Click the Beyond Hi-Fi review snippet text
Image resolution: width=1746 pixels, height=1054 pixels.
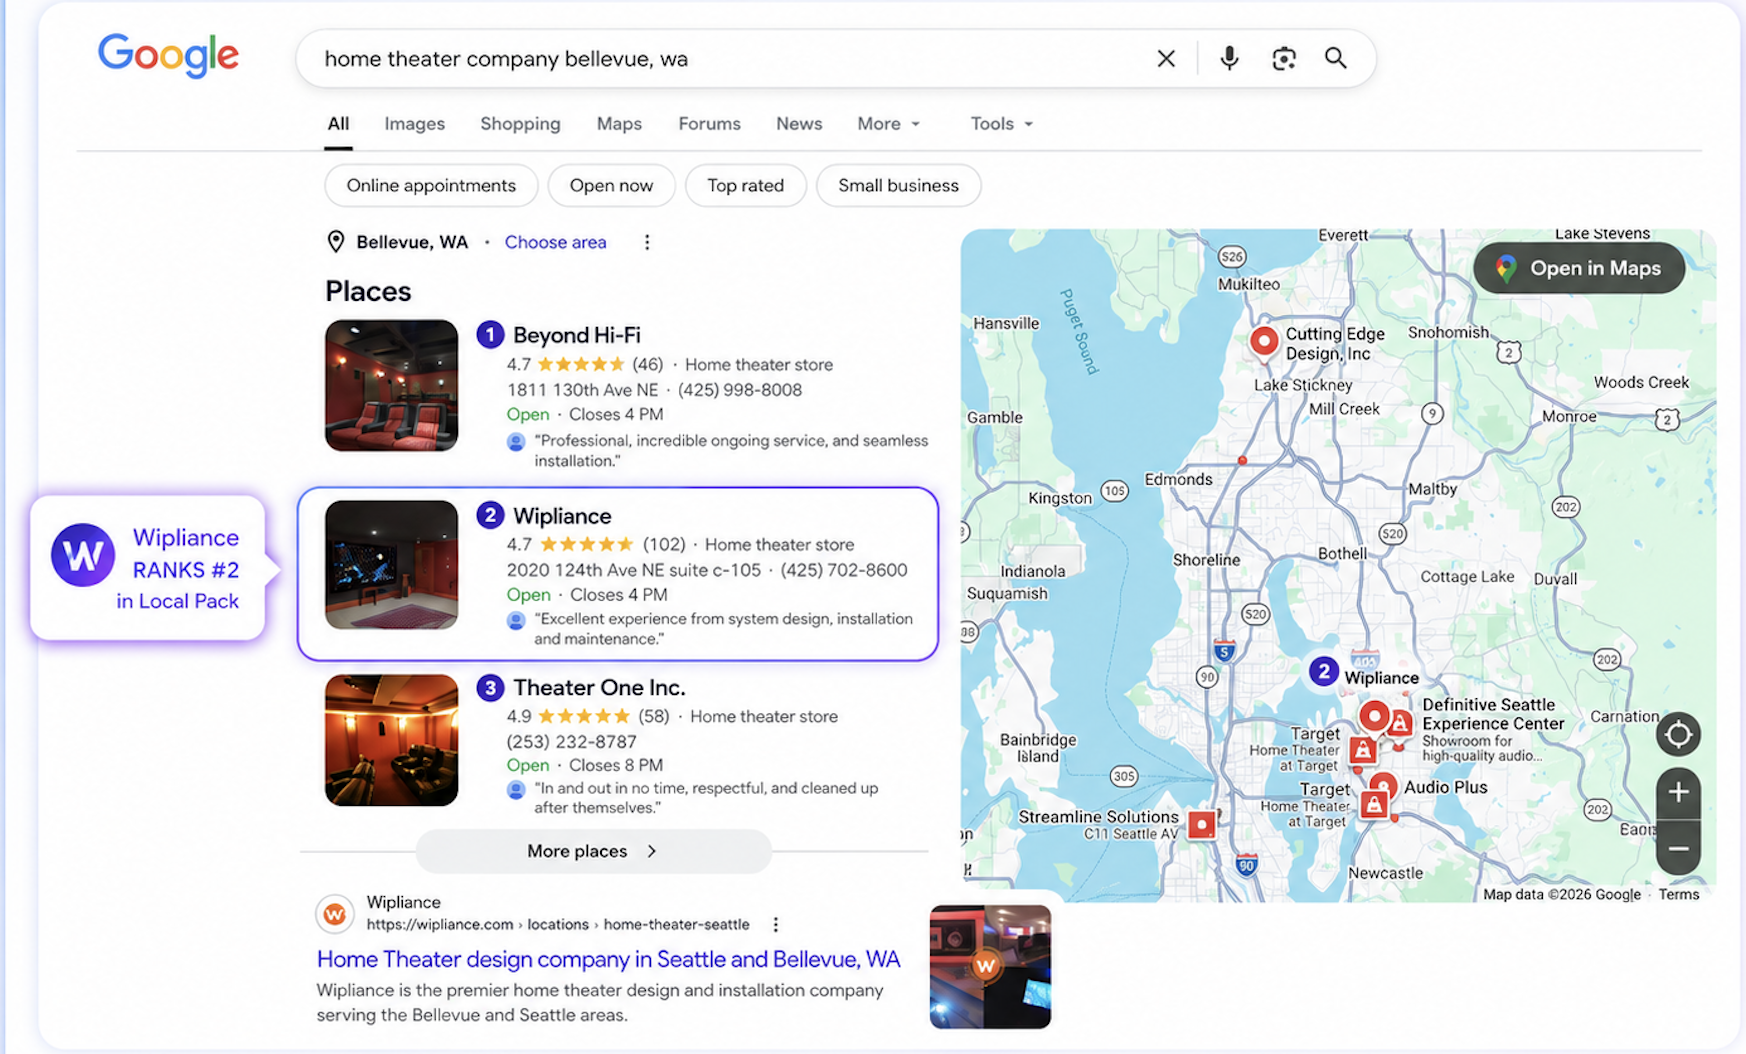731,451
